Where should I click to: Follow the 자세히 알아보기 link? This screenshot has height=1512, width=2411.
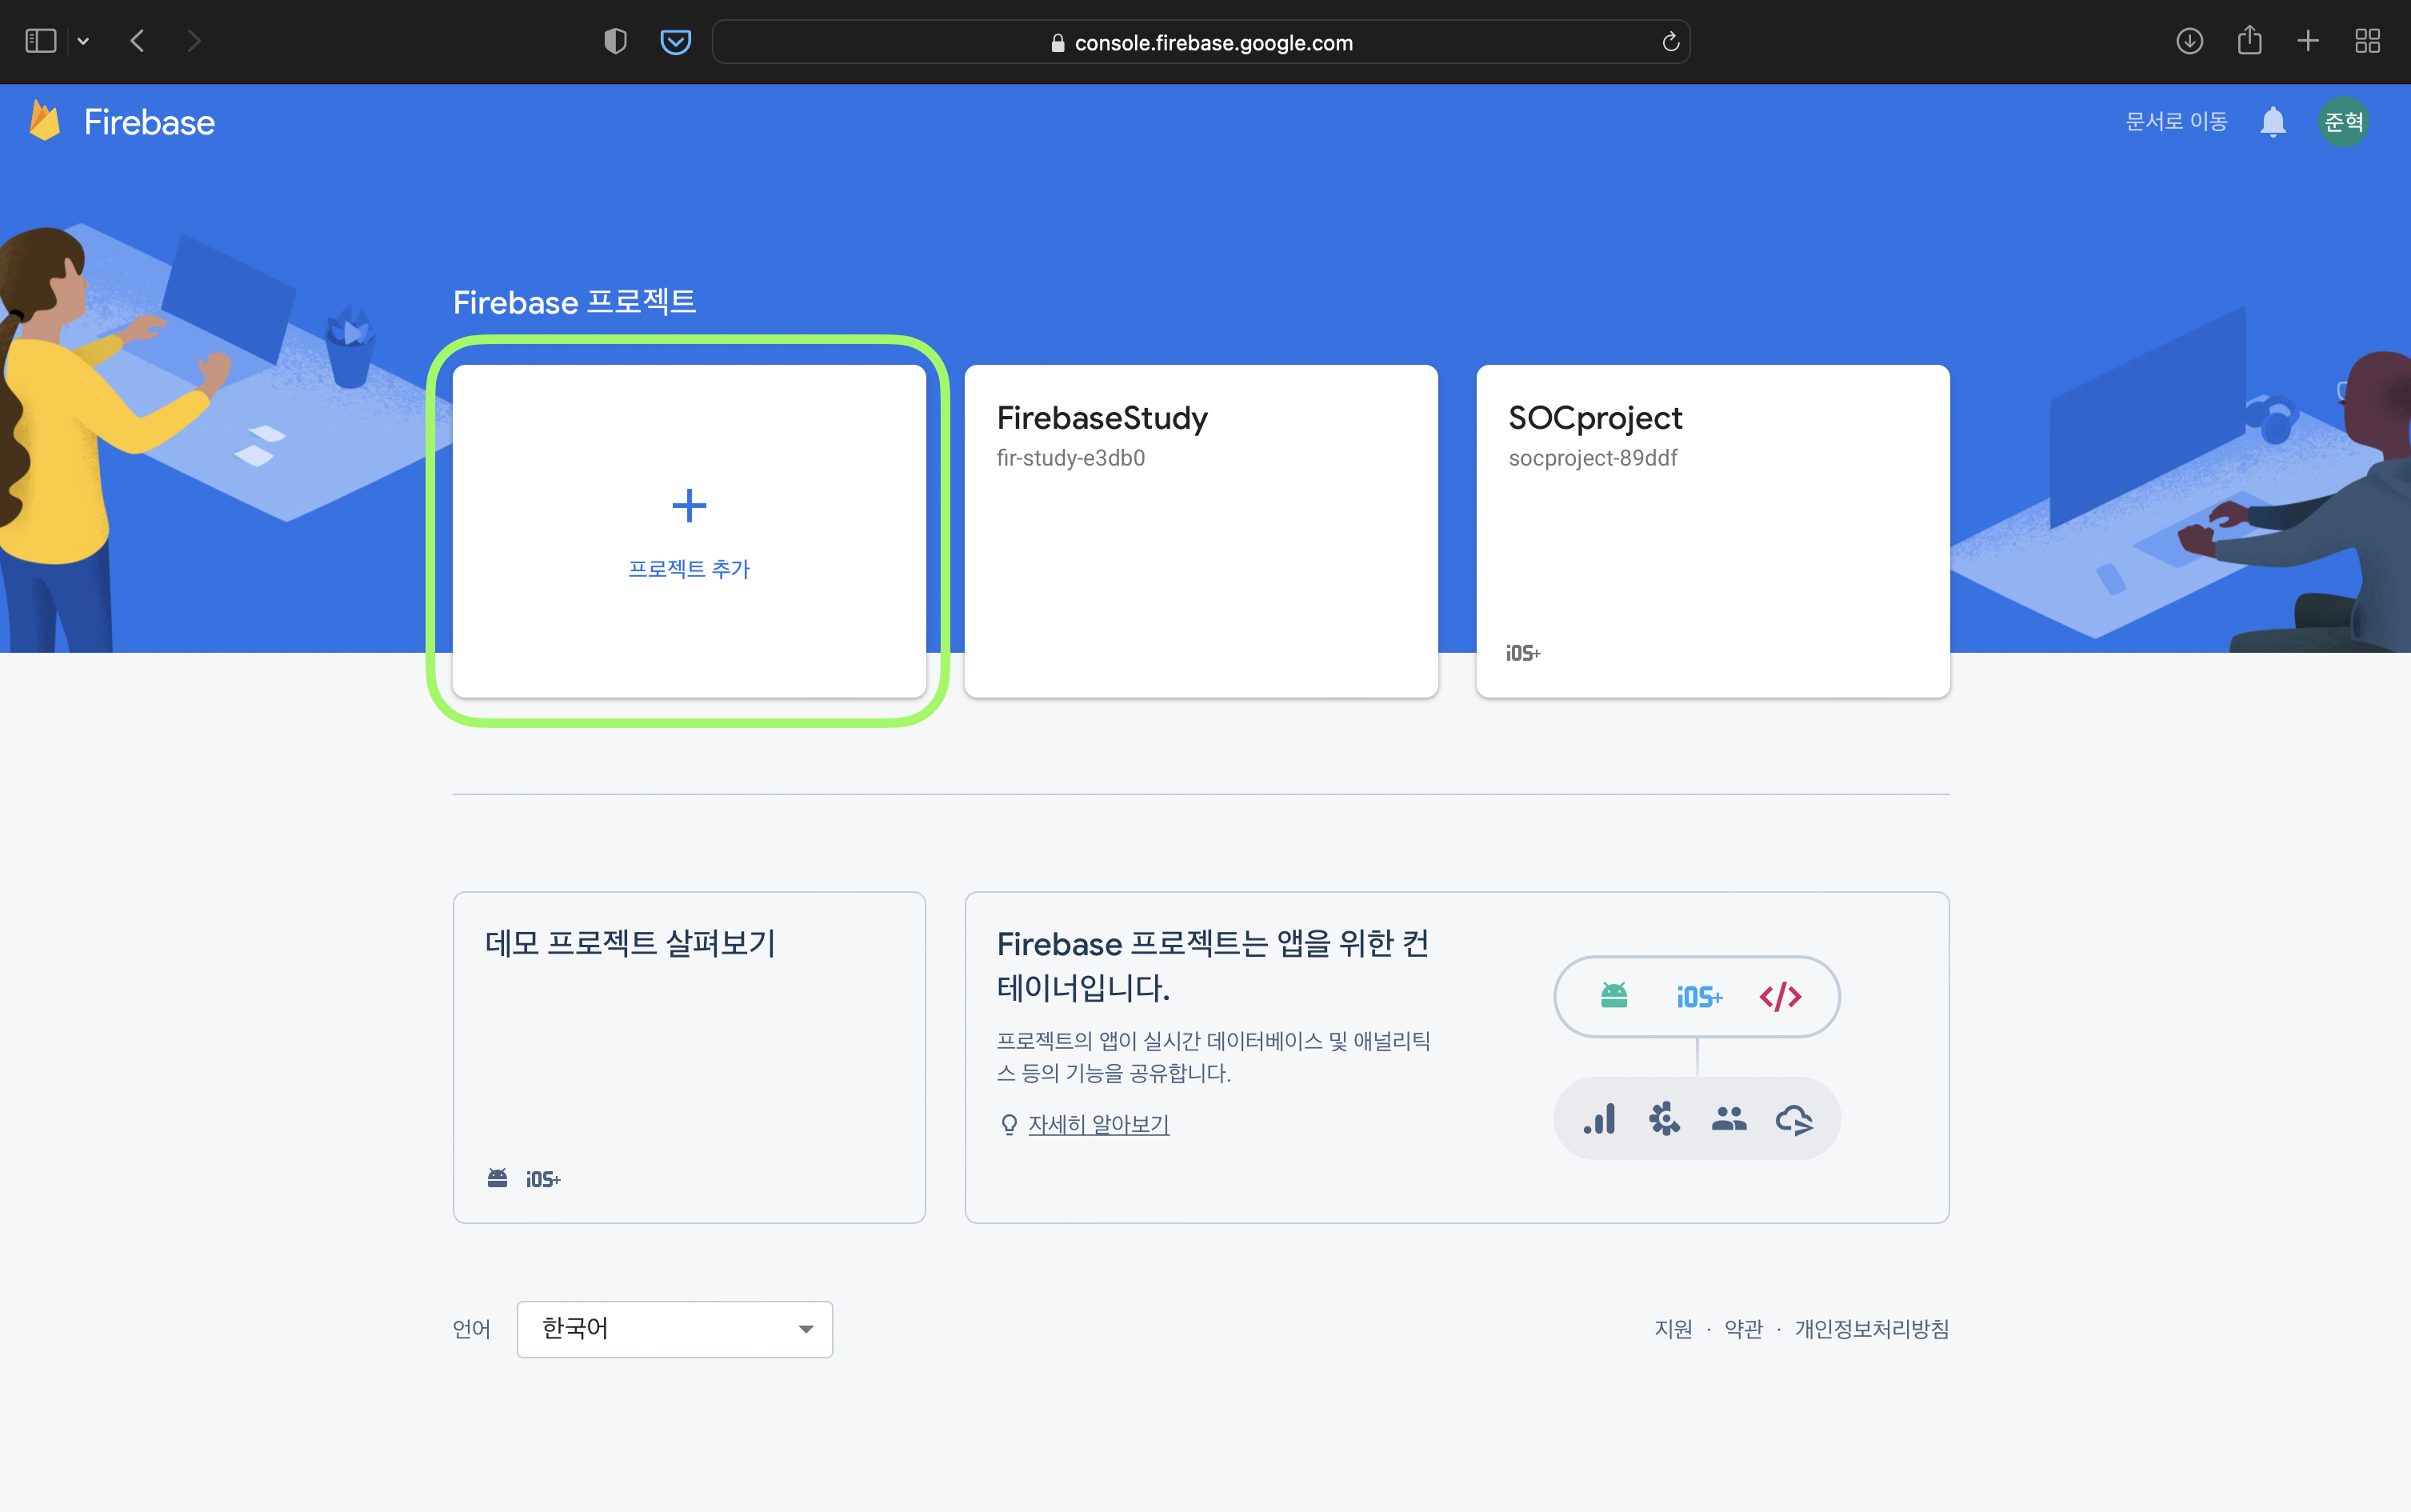tap(1098, 1124)
